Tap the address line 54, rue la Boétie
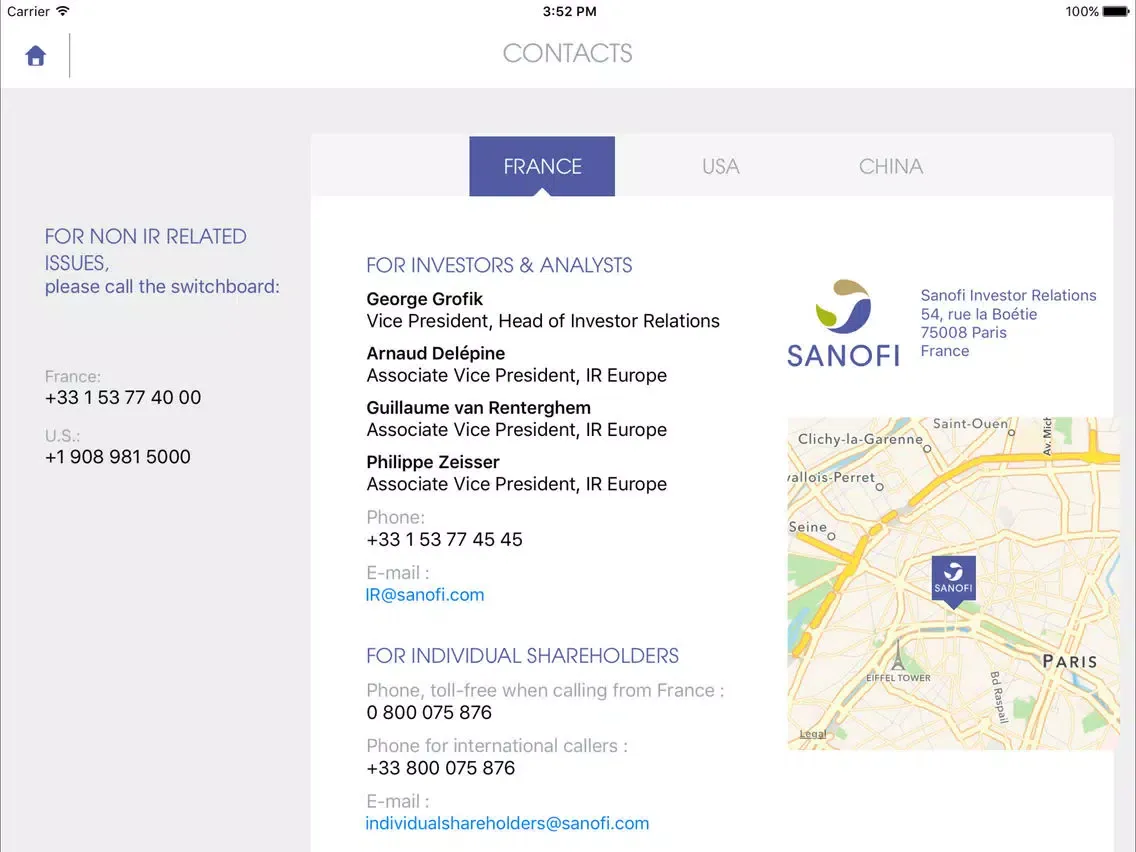The image size is (1136, 852). point(979,314)
